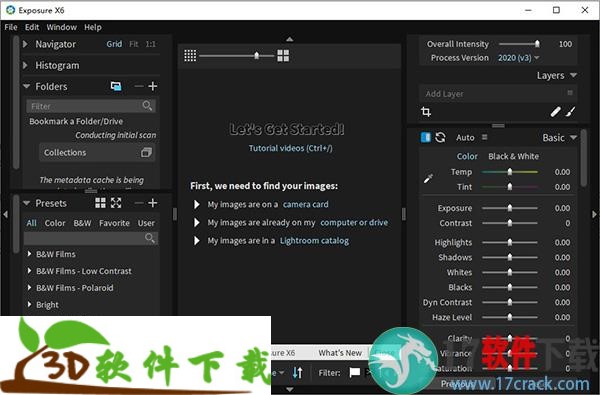
Task: Switch to Favorite presets tab
Action: pyautogui.click(x=114, y=223)
